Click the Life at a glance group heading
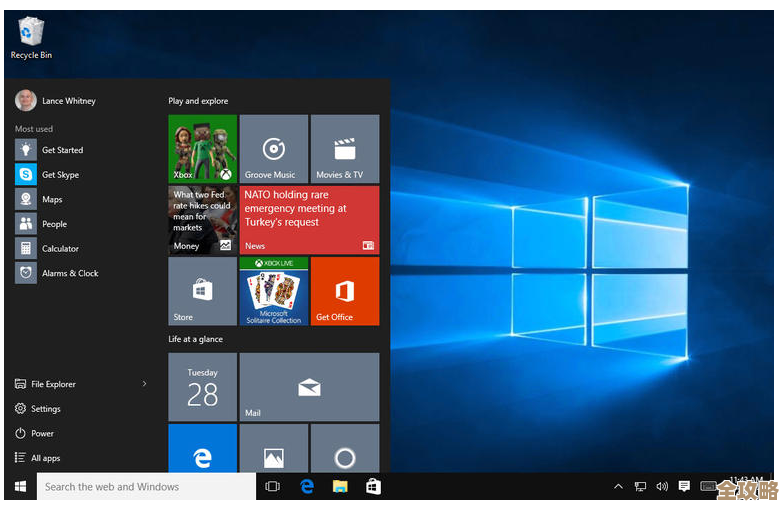 tap(196, 339)
